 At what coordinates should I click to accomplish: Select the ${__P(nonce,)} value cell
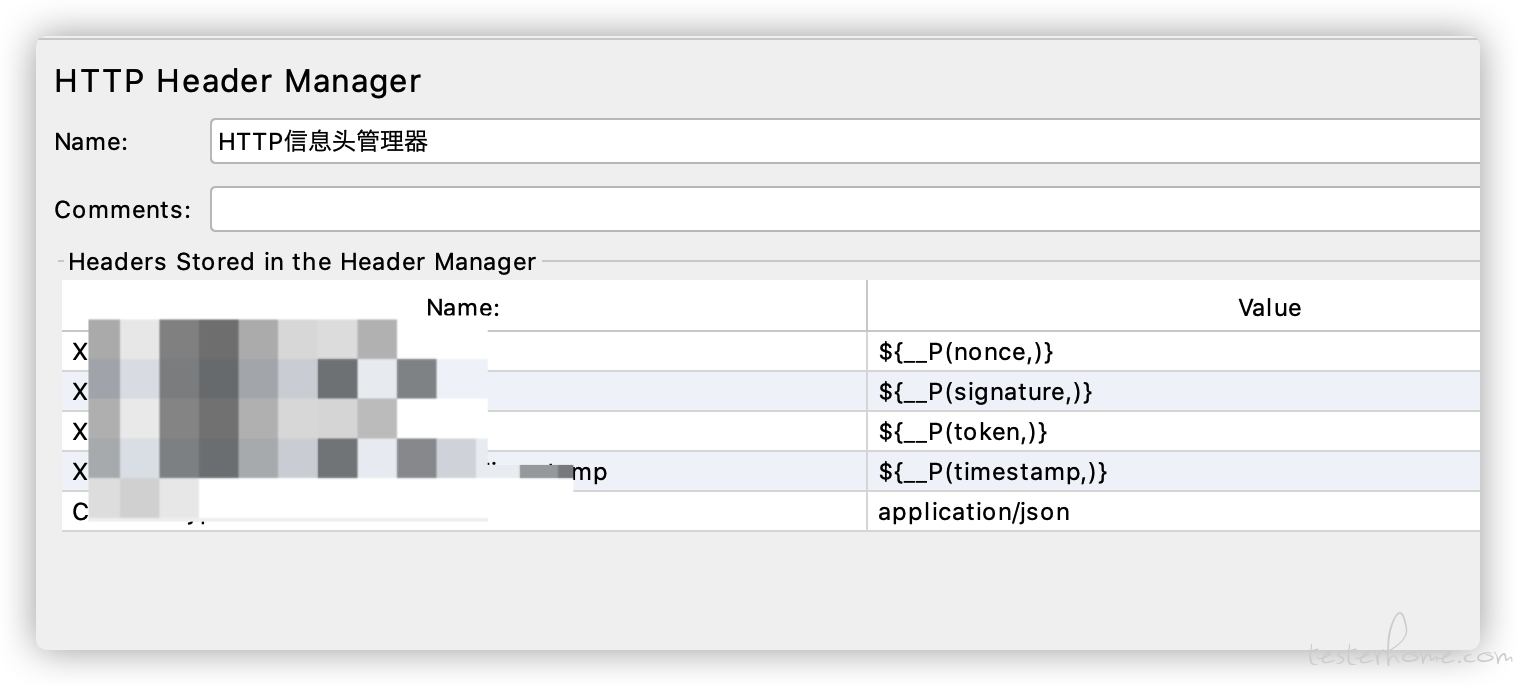click(x=1173, y=352)
